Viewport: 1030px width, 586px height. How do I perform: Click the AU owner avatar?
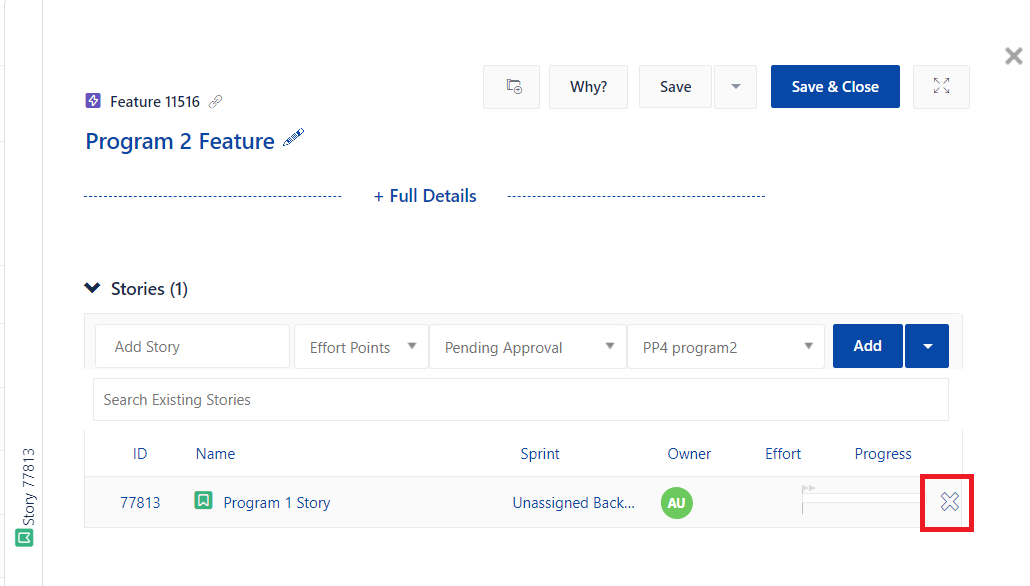tap(676, 502)
